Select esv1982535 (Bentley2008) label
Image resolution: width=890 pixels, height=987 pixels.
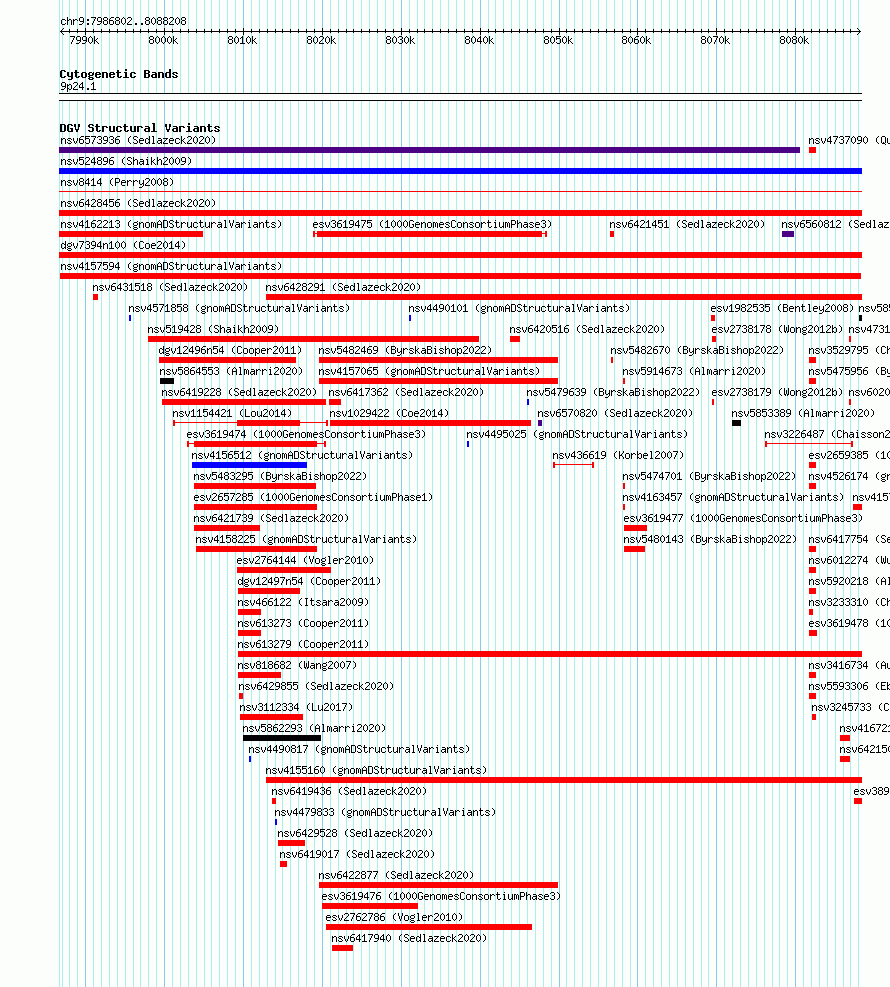coord(782,308)
